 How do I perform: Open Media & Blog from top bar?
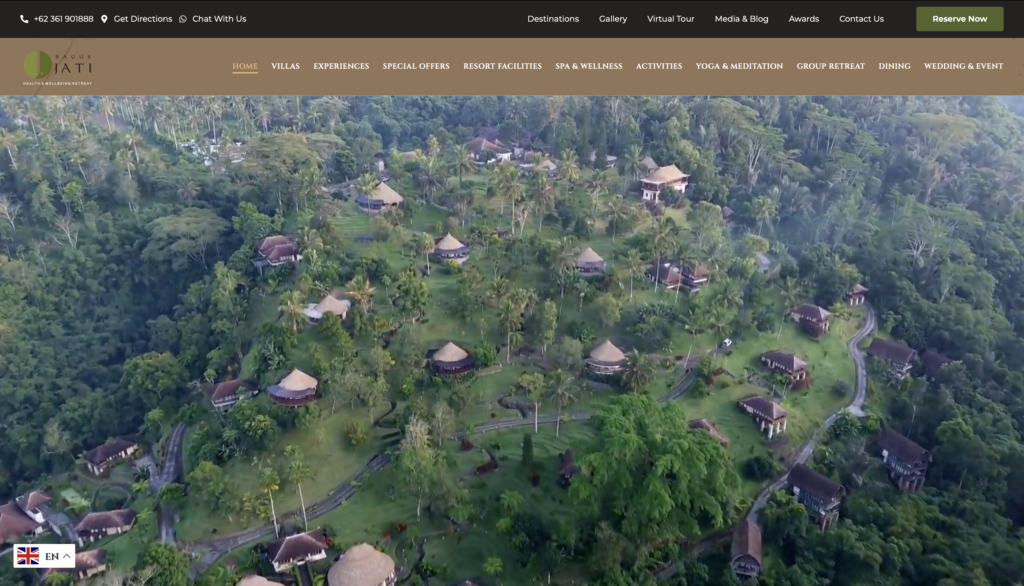click(741, 19)
